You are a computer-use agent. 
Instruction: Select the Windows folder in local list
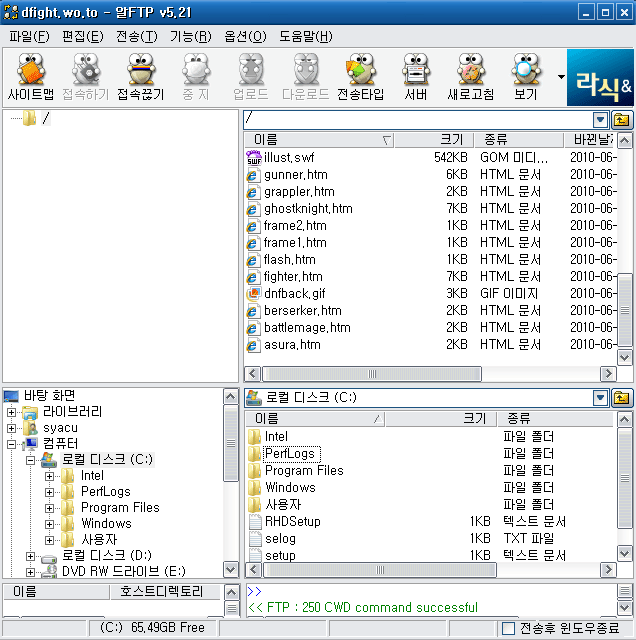coord(290,488)
